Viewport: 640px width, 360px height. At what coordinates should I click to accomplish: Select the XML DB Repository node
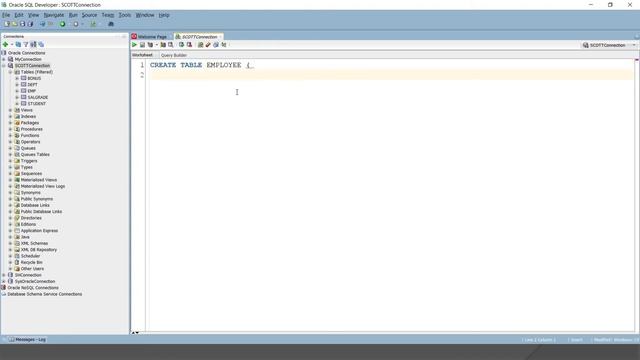tap(39, 250)
